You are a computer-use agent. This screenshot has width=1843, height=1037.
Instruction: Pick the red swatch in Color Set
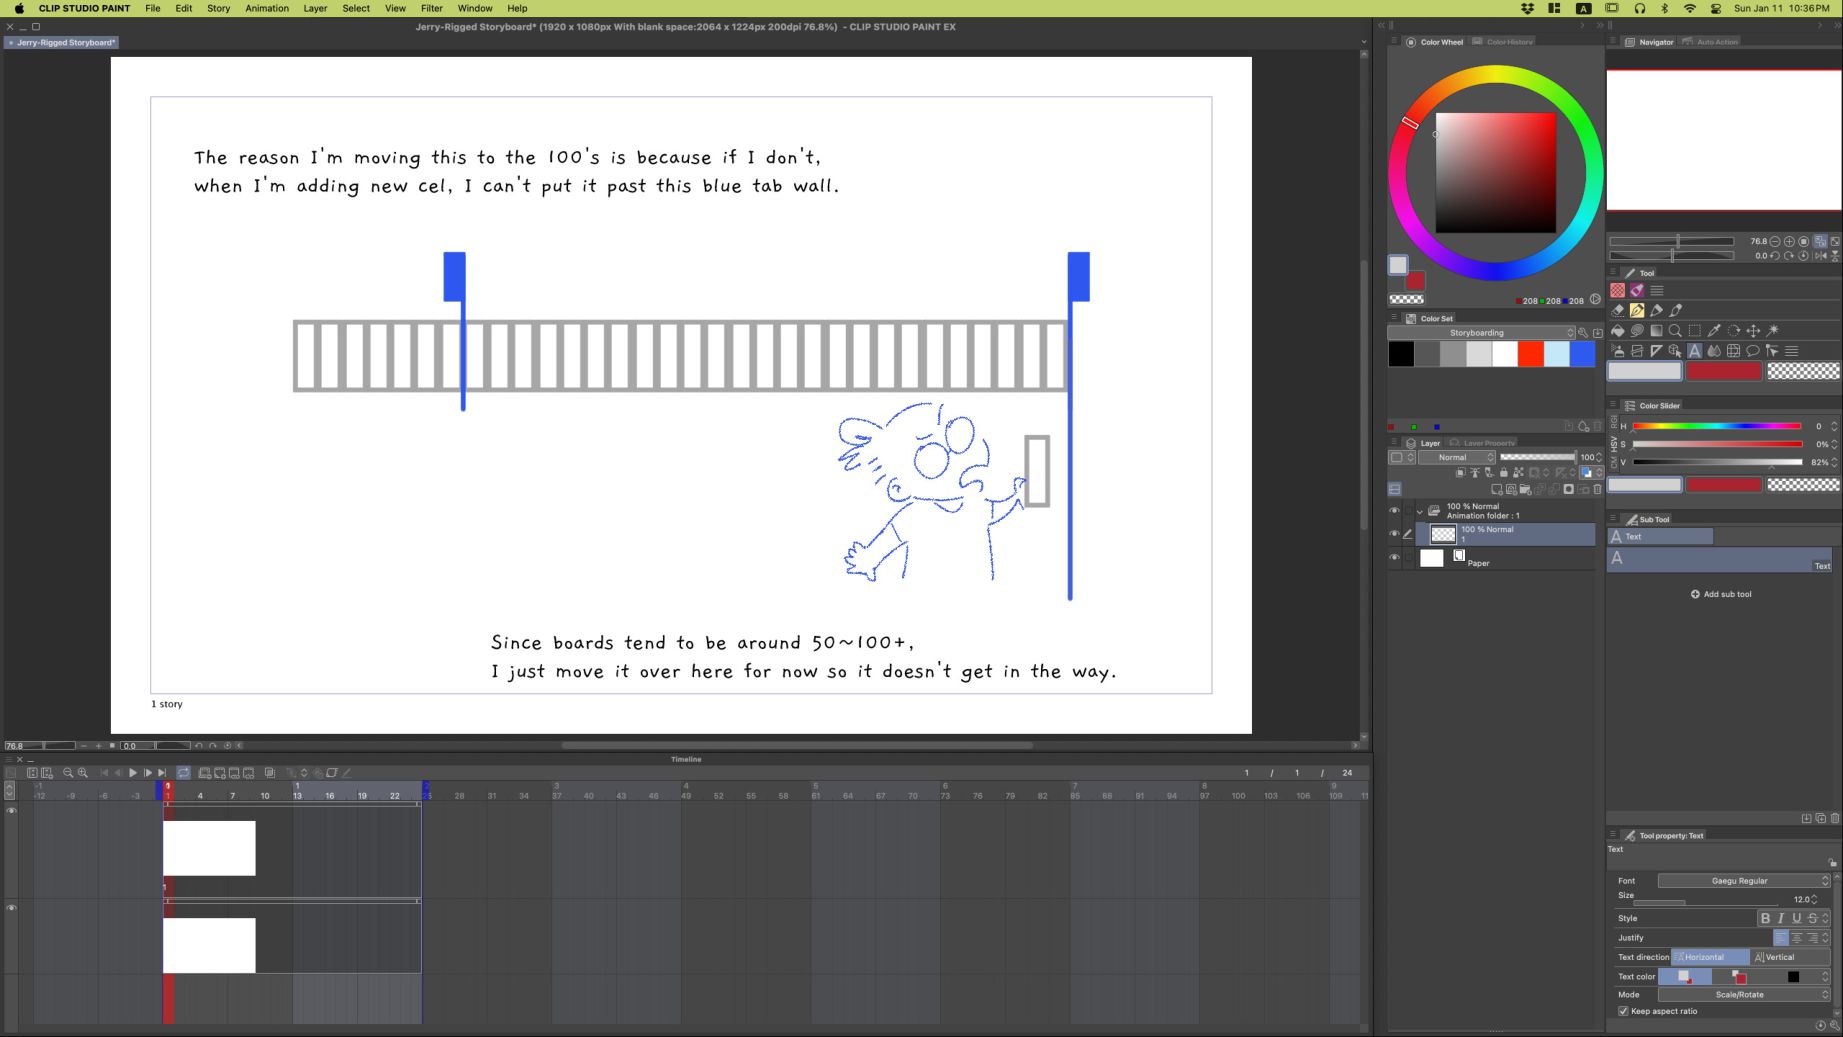(1530, 354)
